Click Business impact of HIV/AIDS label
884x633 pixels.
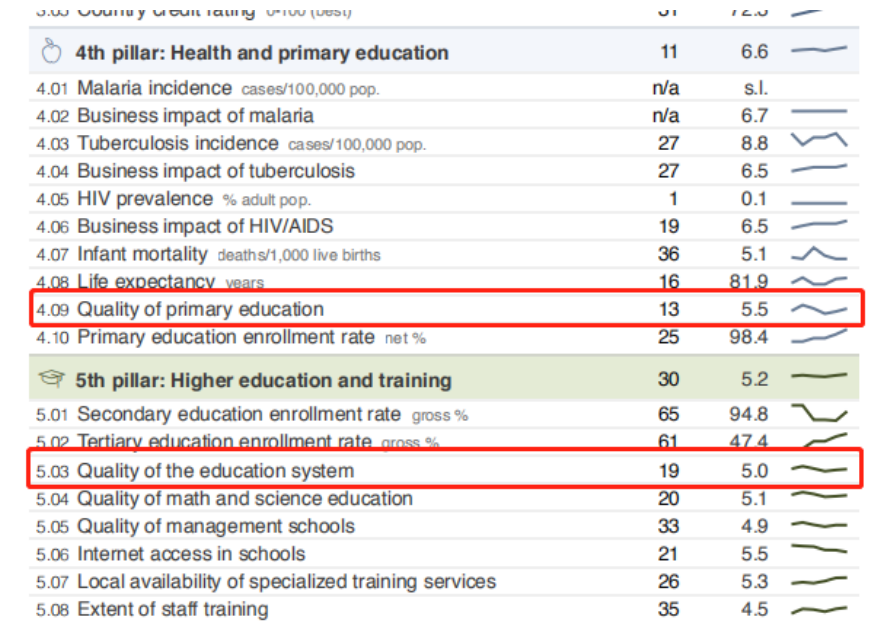click(x=205, y=226)
